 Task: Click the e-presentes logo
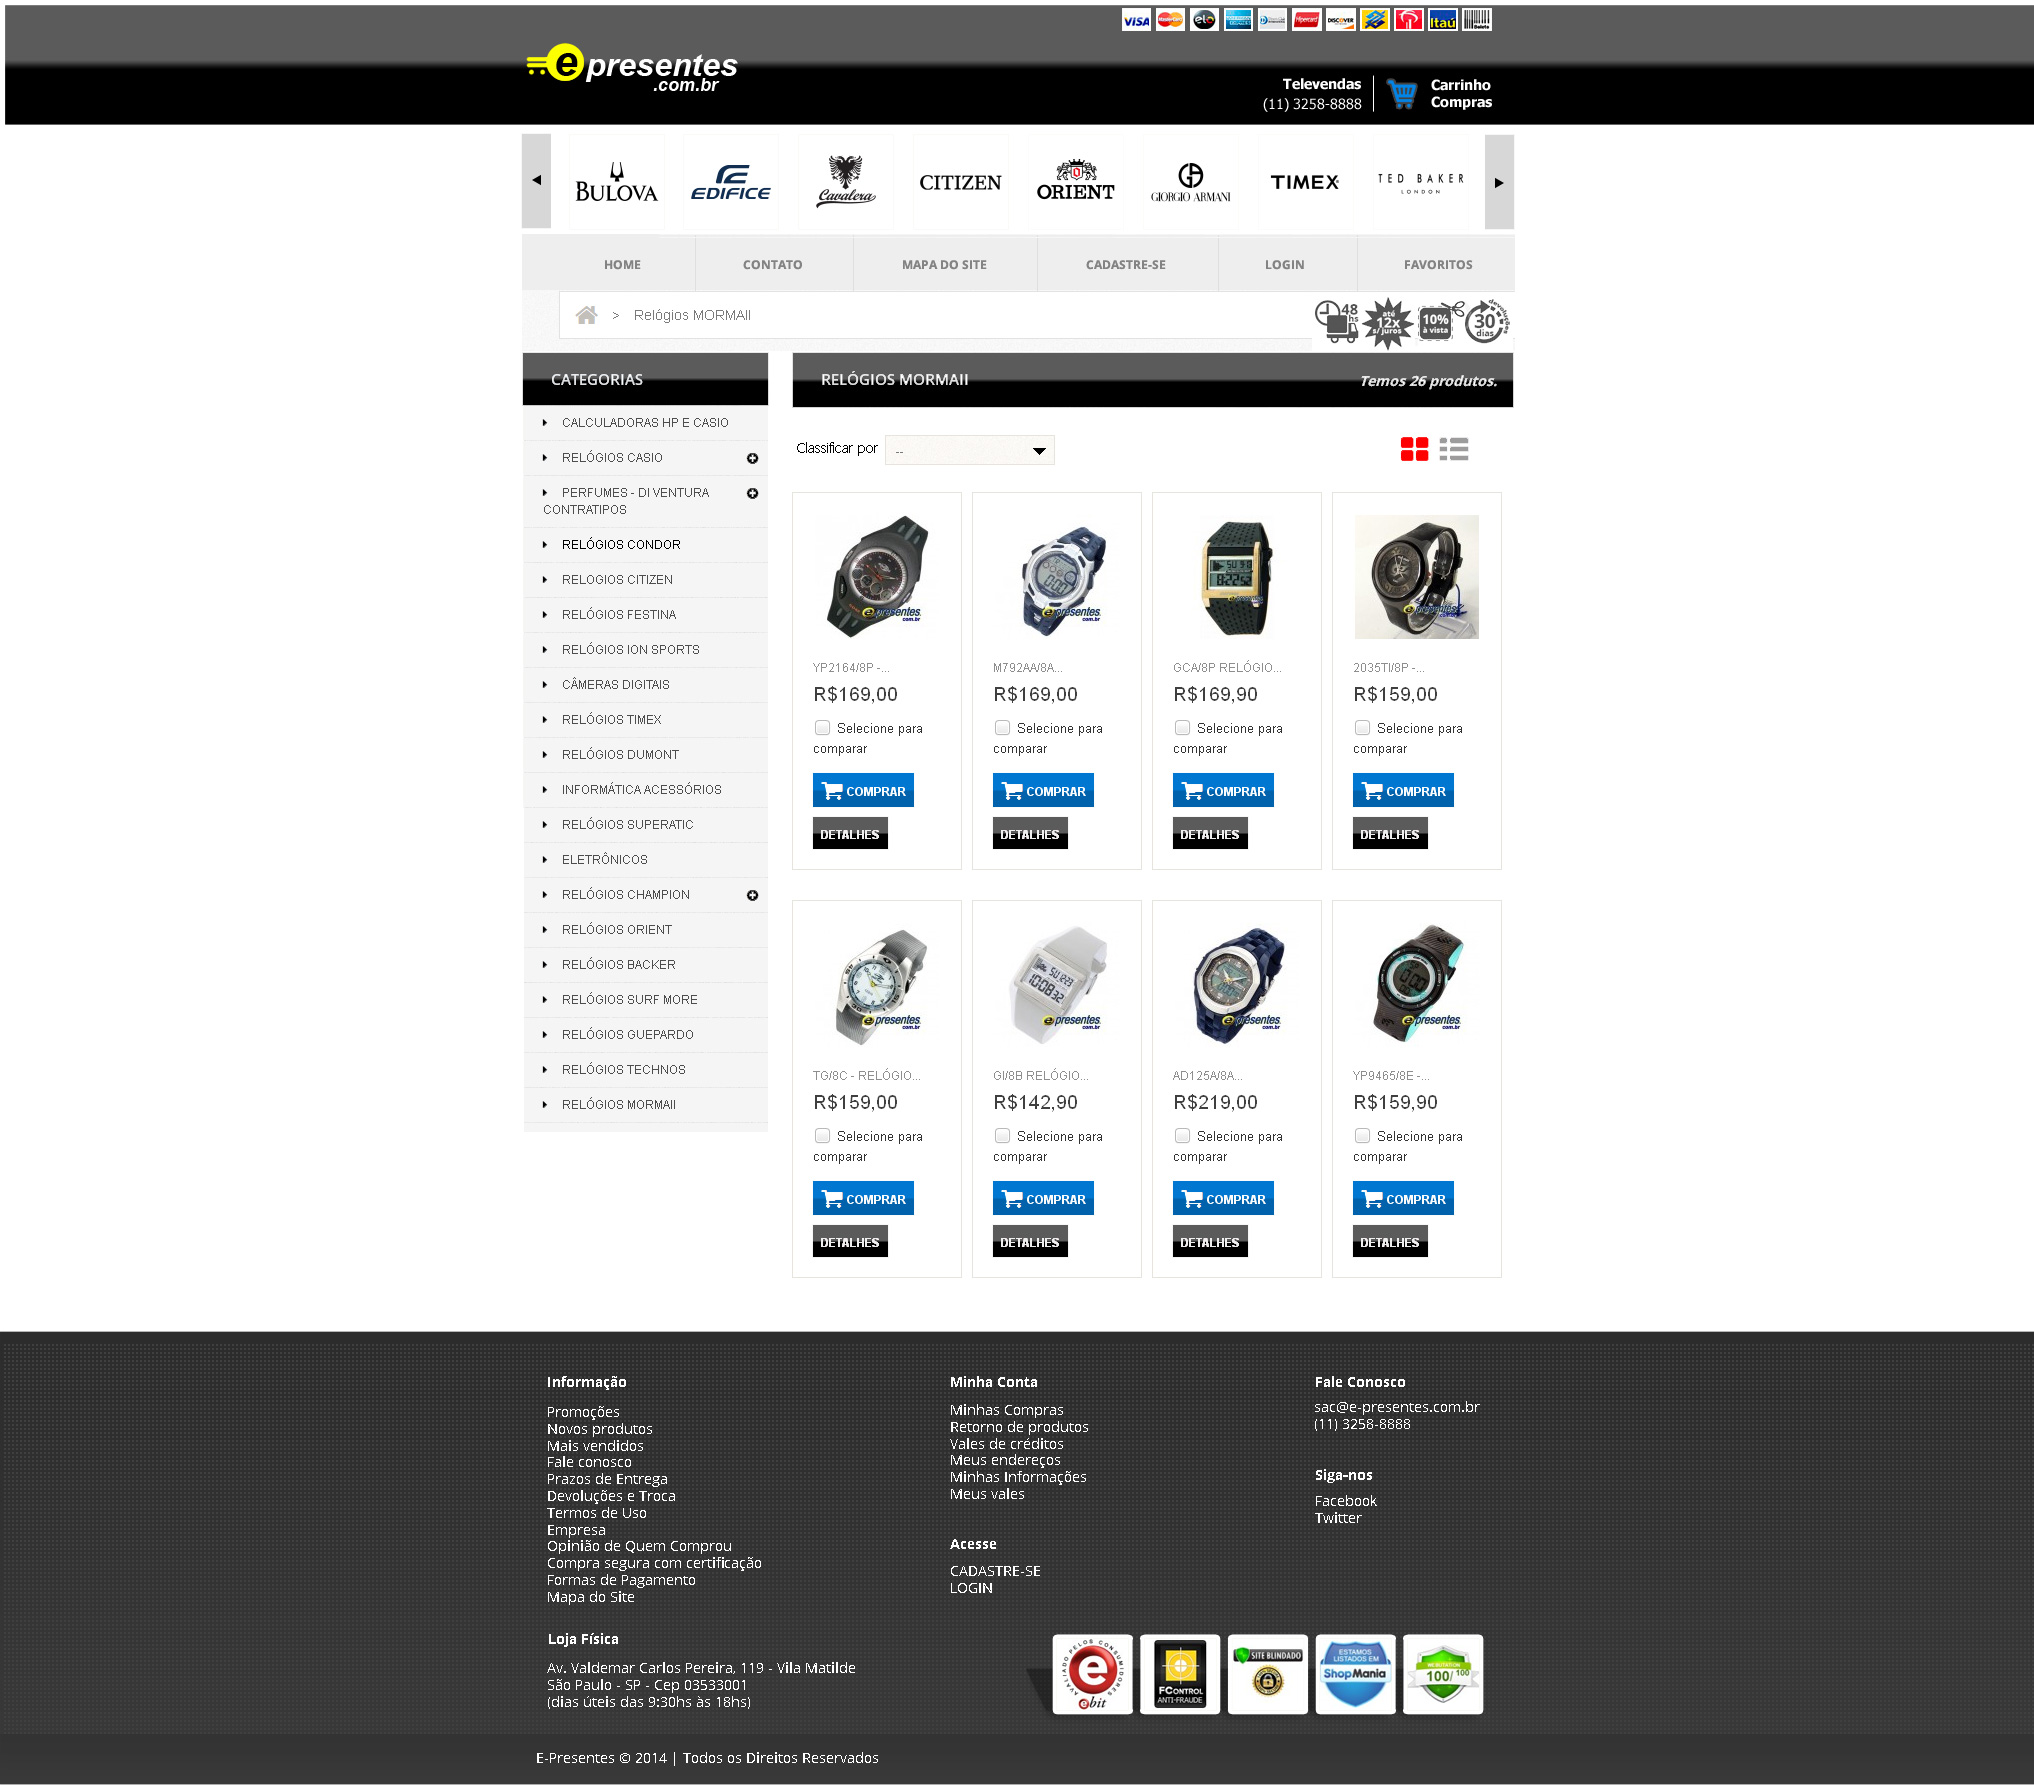point(632,68)
